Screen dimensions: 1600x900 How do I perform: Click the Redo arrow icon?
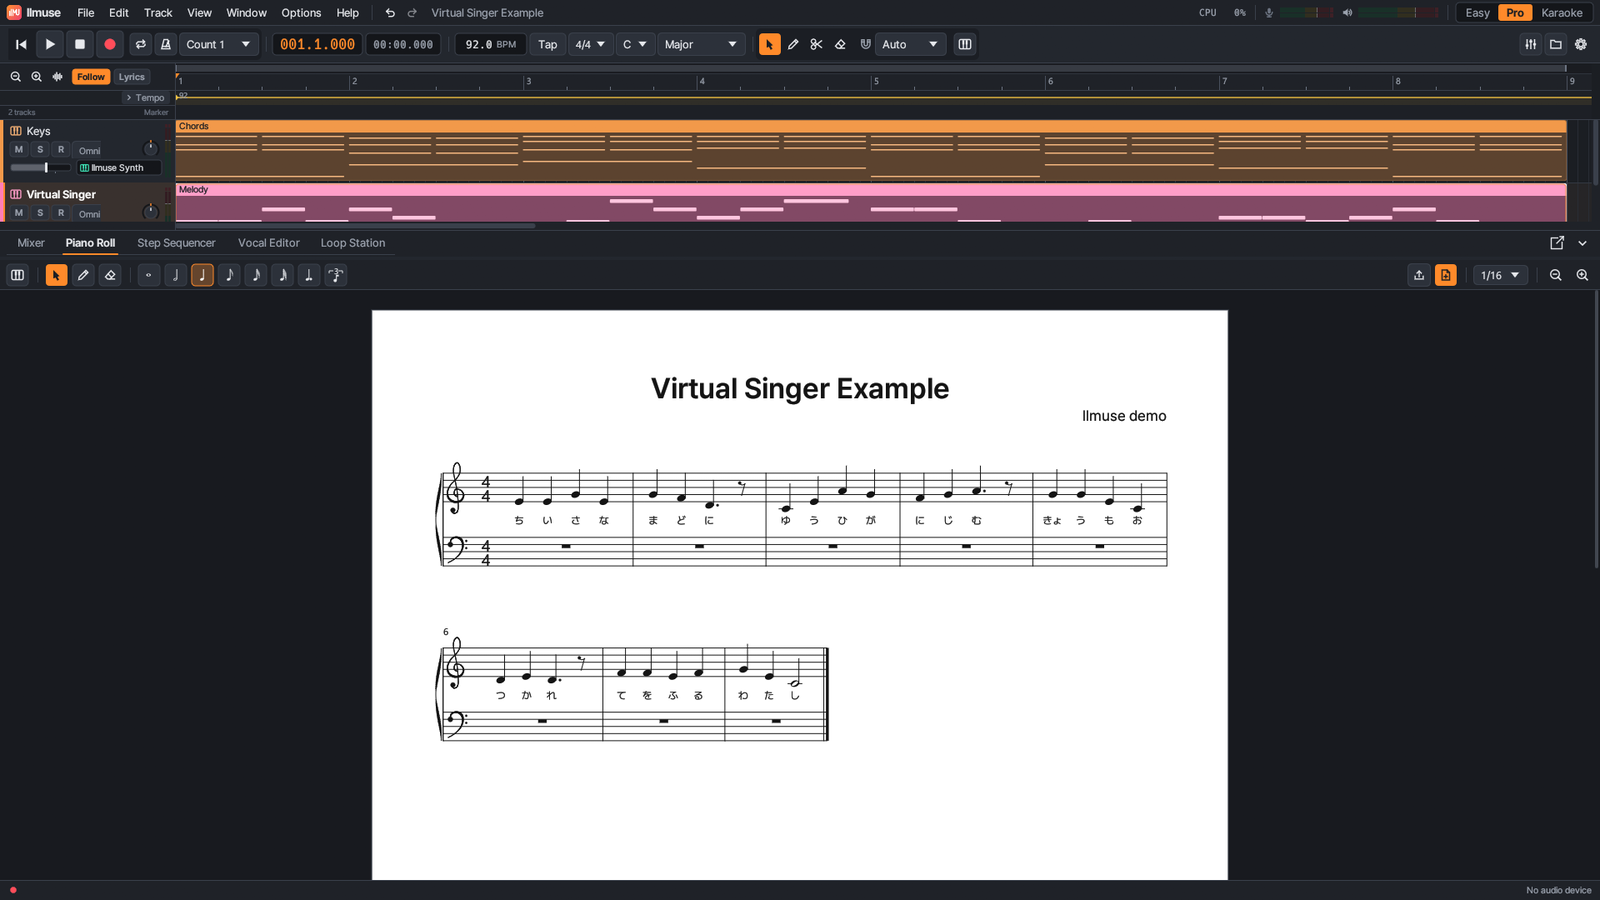pos(412,13)
